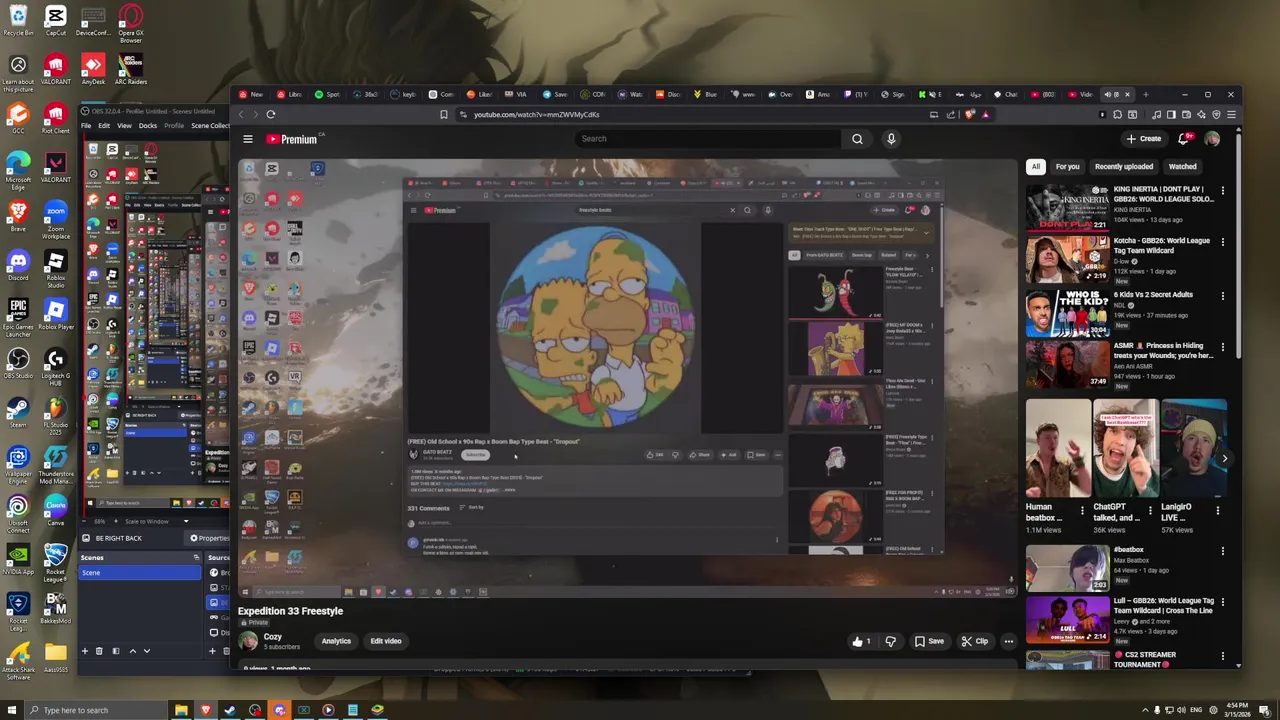This screenshot has width=1280, height=720.
Task: Open Brave from the Windows taskbar
Action: (206, 710)
